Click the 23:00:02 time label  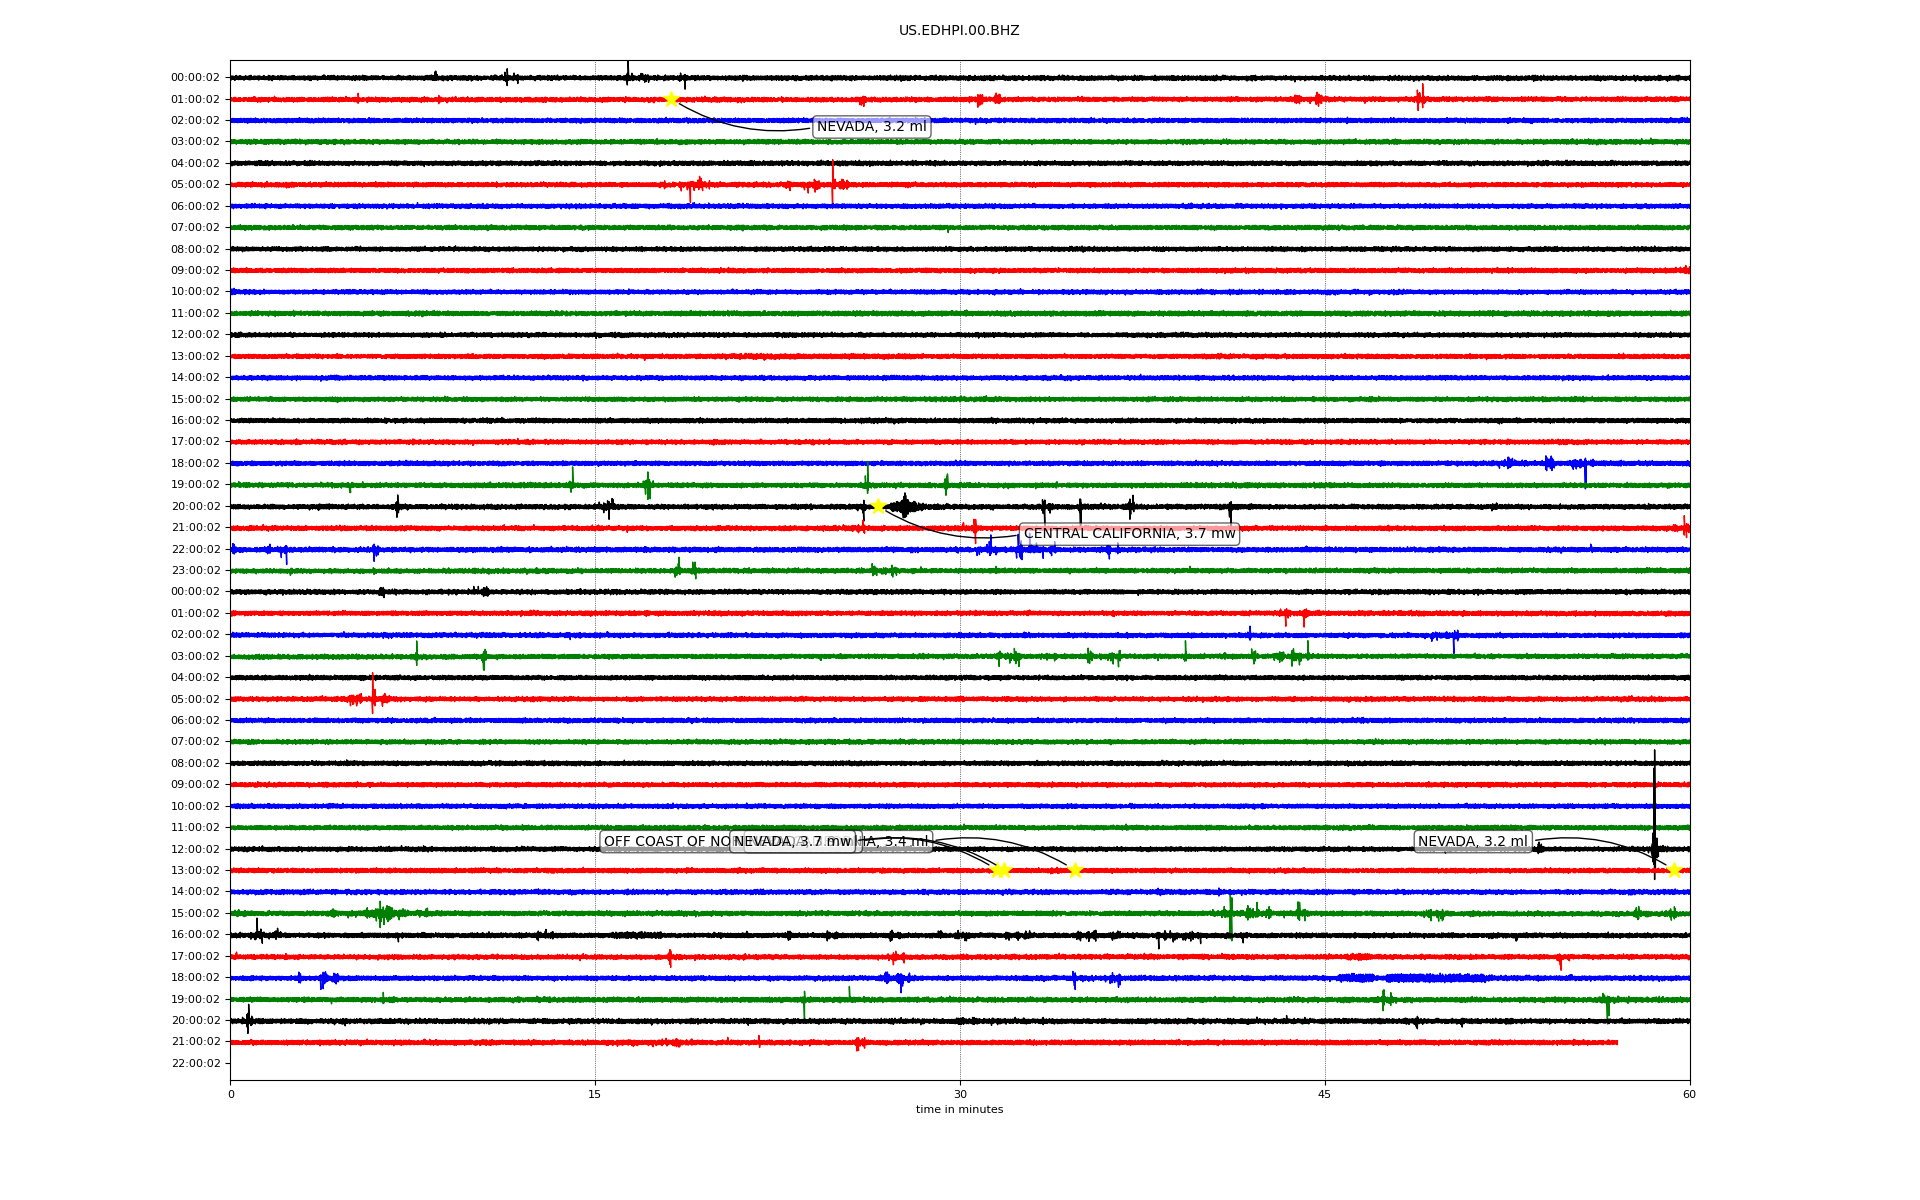point(195,571)
